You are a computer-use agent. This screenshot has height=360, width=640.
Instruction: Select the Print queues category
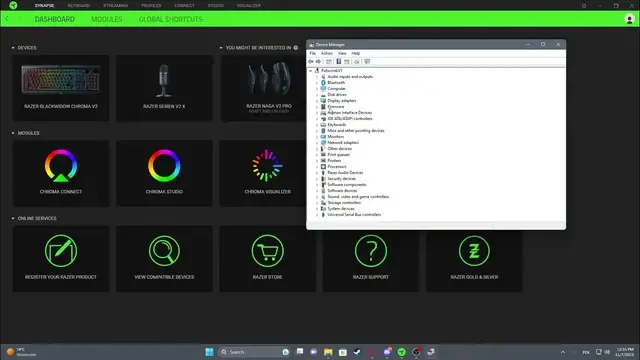pos(338,155)
